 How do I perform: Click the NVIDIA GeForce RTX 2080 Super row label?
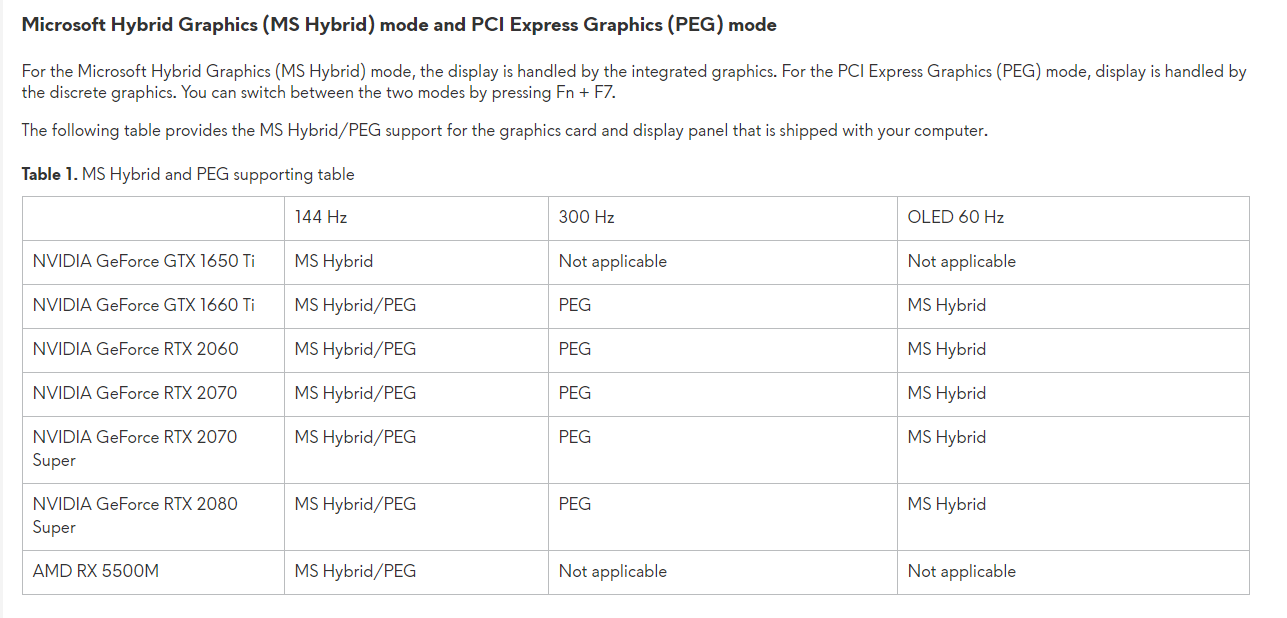[x=135, y=515]
